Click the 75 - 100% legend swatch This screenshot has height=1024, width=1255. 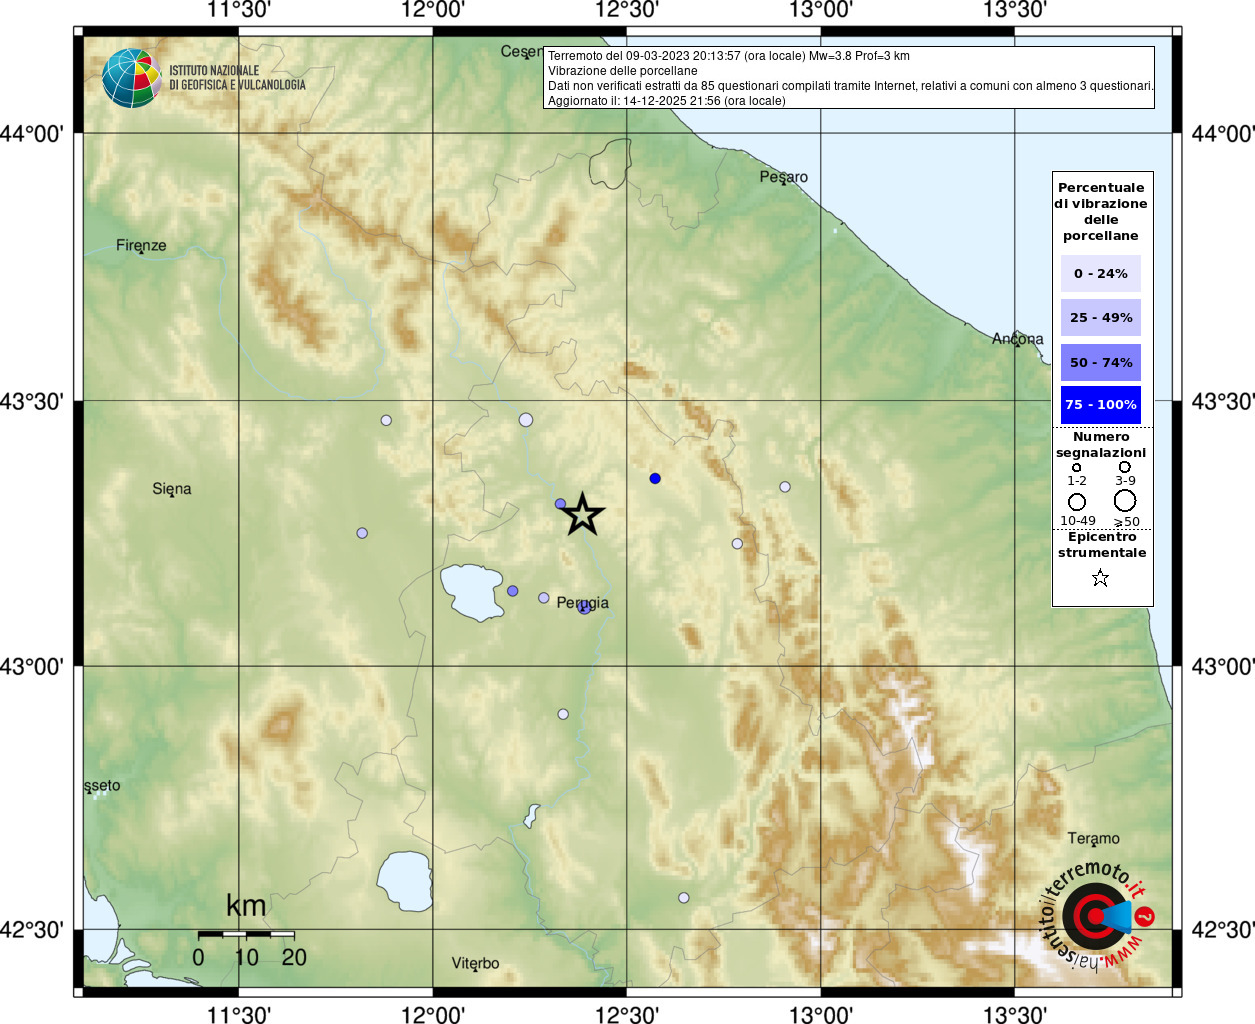pos(1101,405)
